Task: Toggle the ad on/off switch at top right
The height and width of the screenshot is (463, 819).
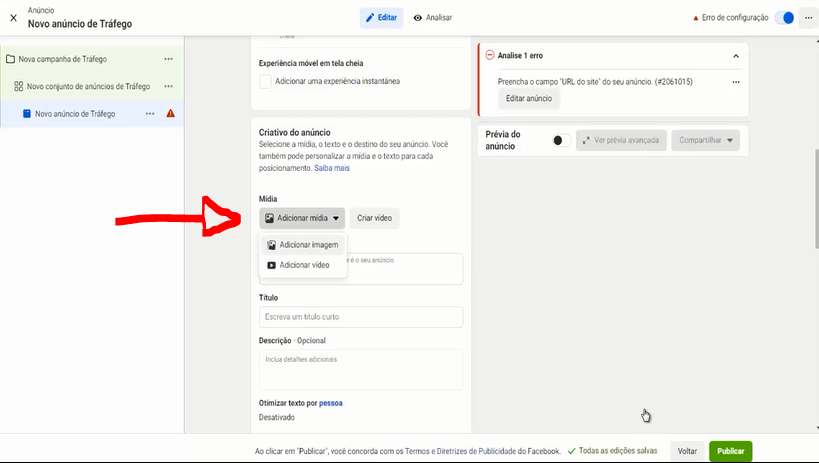Action: click(x=785, y=18)
